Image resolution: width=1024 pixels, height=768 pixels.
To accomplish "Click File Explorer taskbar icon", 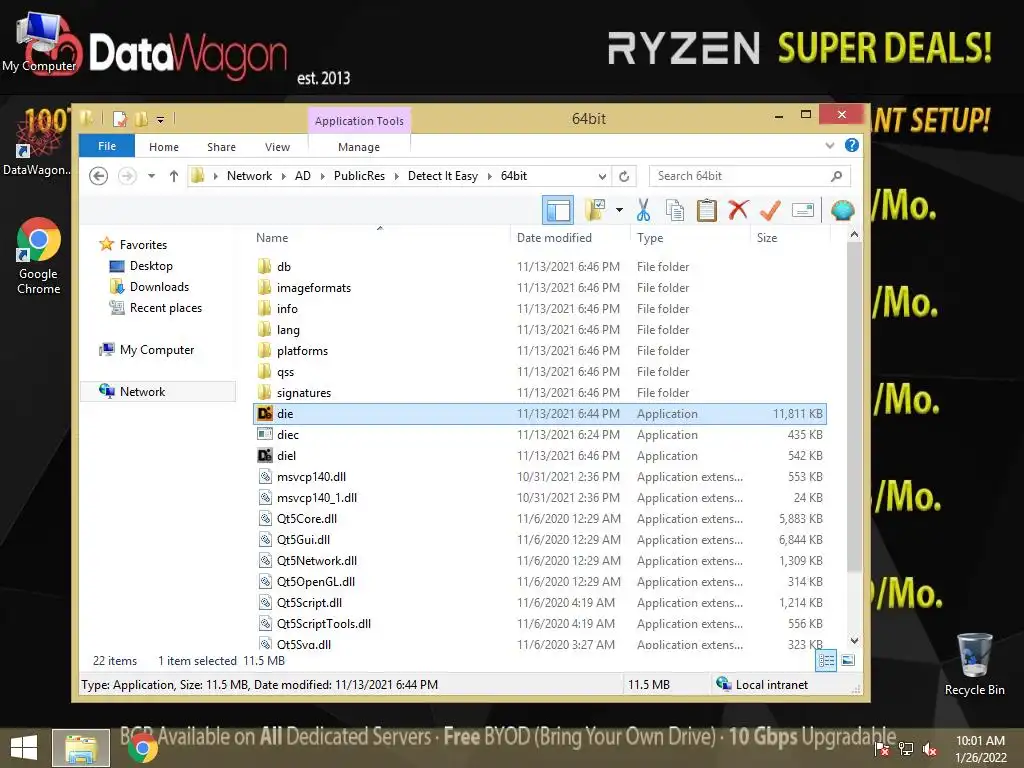I will [81, 748].
